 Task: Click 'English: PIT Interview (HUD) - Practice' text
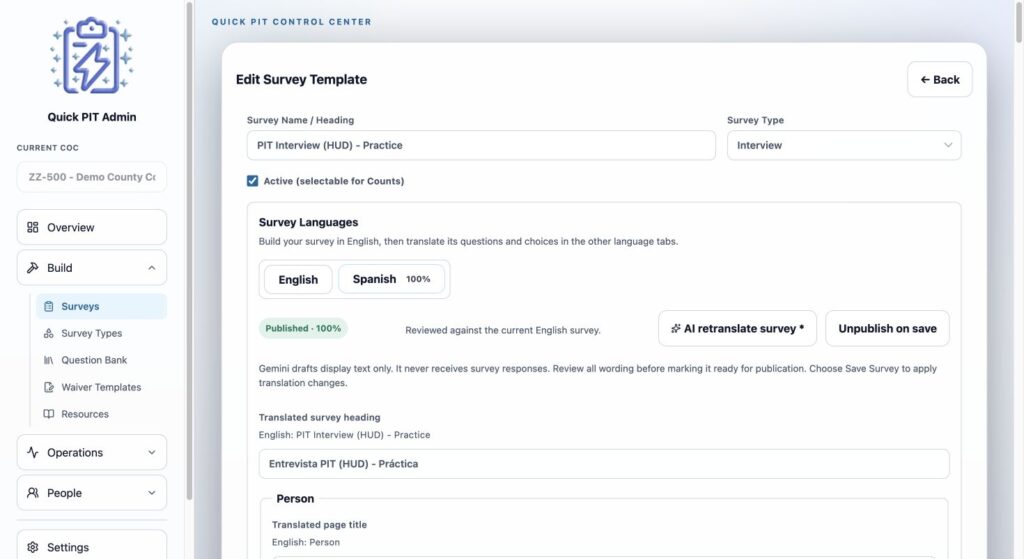tap(344, 435)
